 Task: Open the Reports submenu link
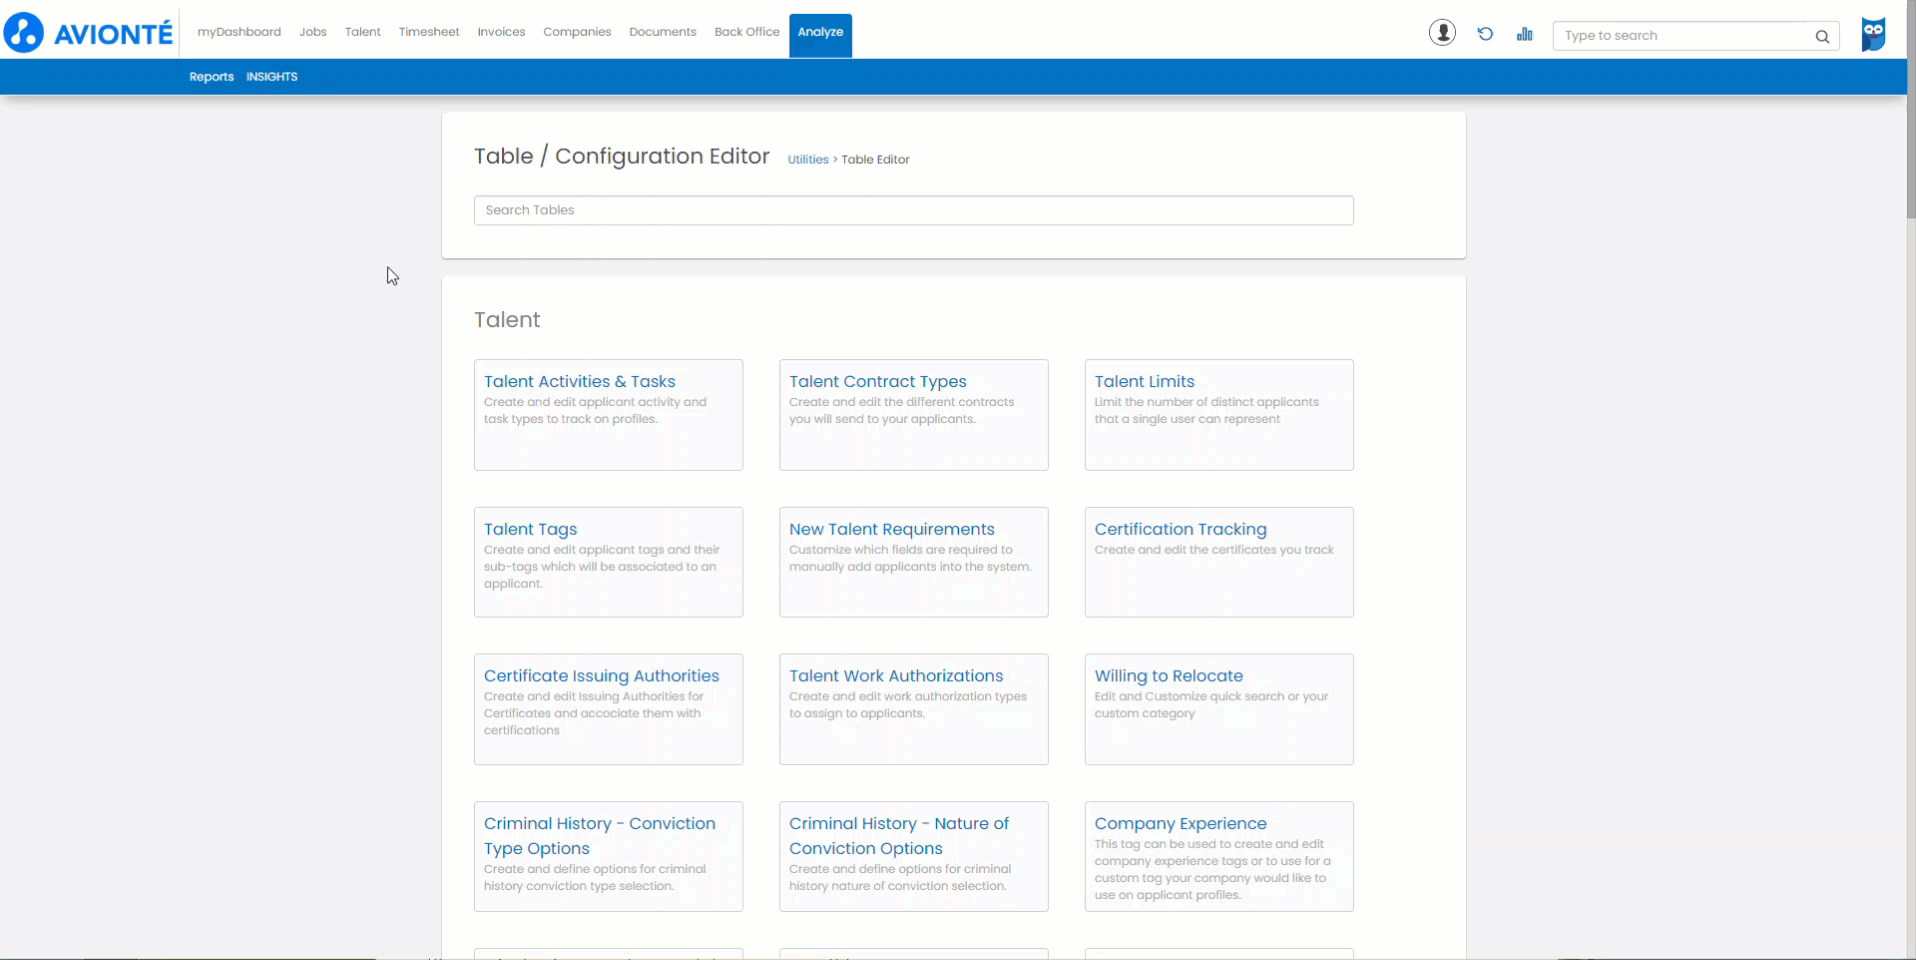[x=211, y=77]
